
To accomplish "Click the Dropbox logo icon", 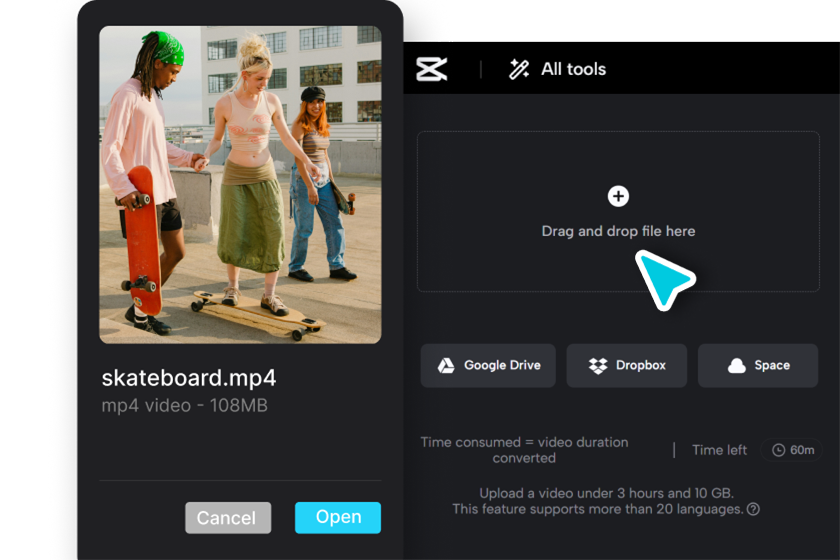I will pyautogui.click(x=598, y=365).
